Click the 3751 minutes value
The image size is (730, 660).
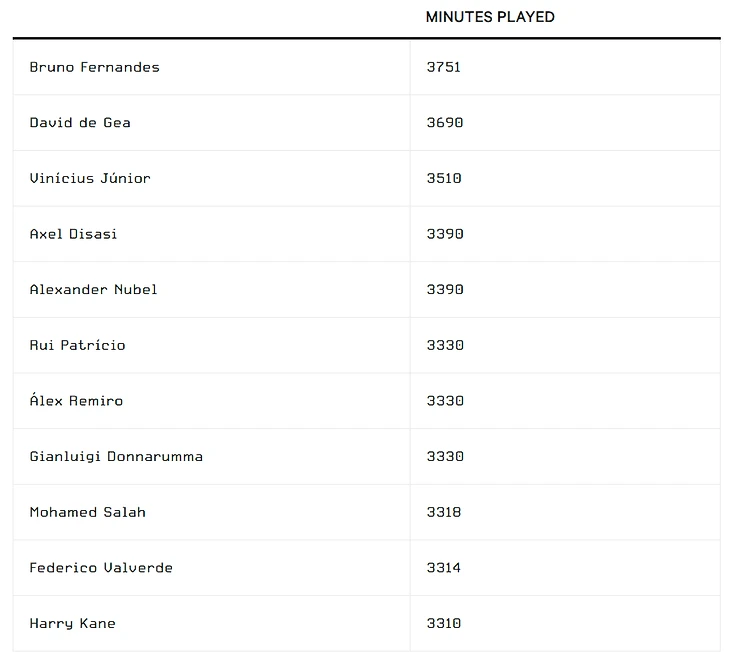click(x=444, y=67)
